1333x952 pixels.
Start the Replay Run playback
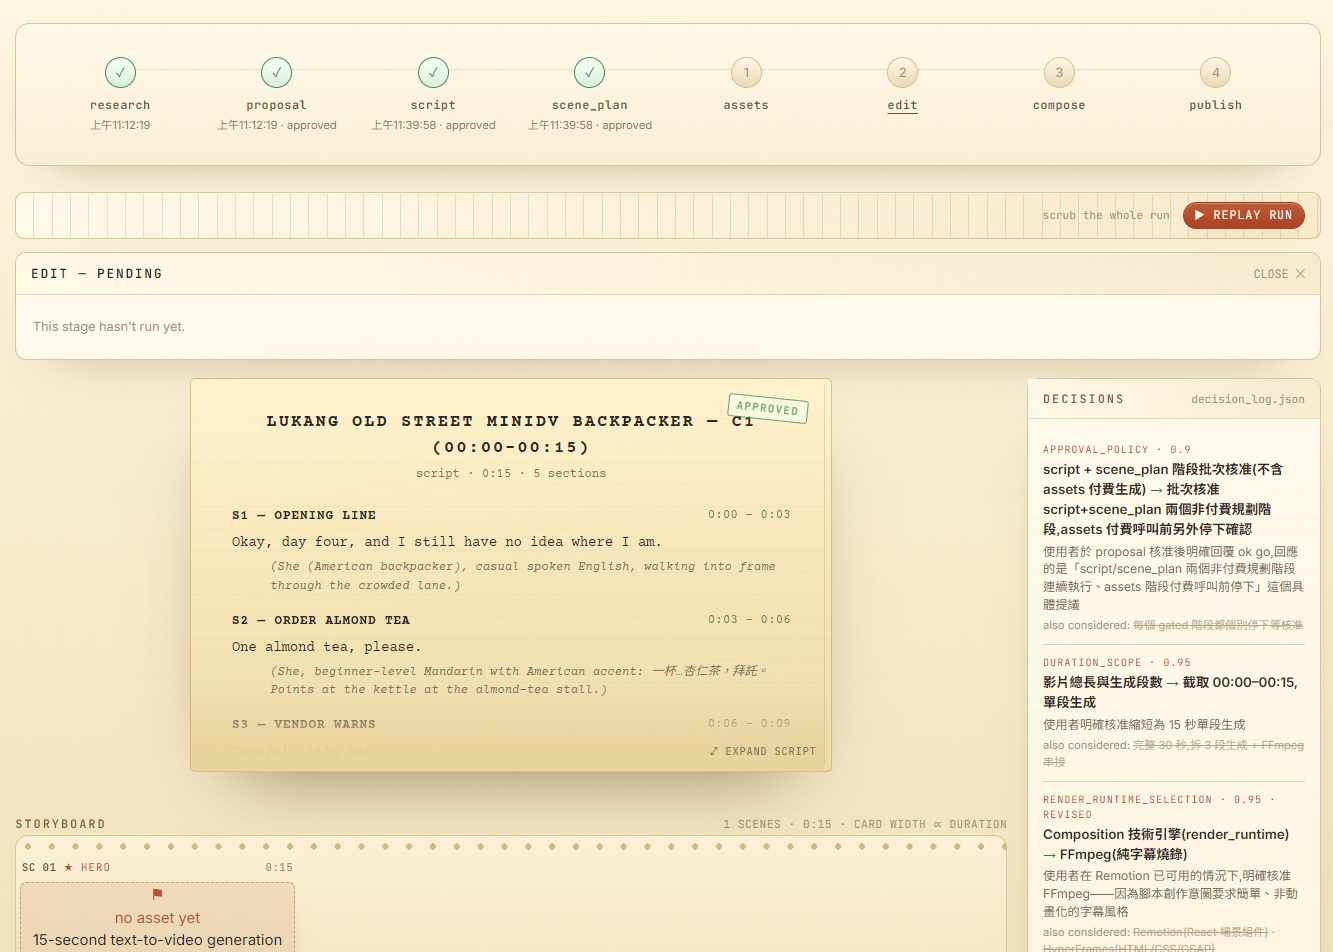click(1243, 215)
